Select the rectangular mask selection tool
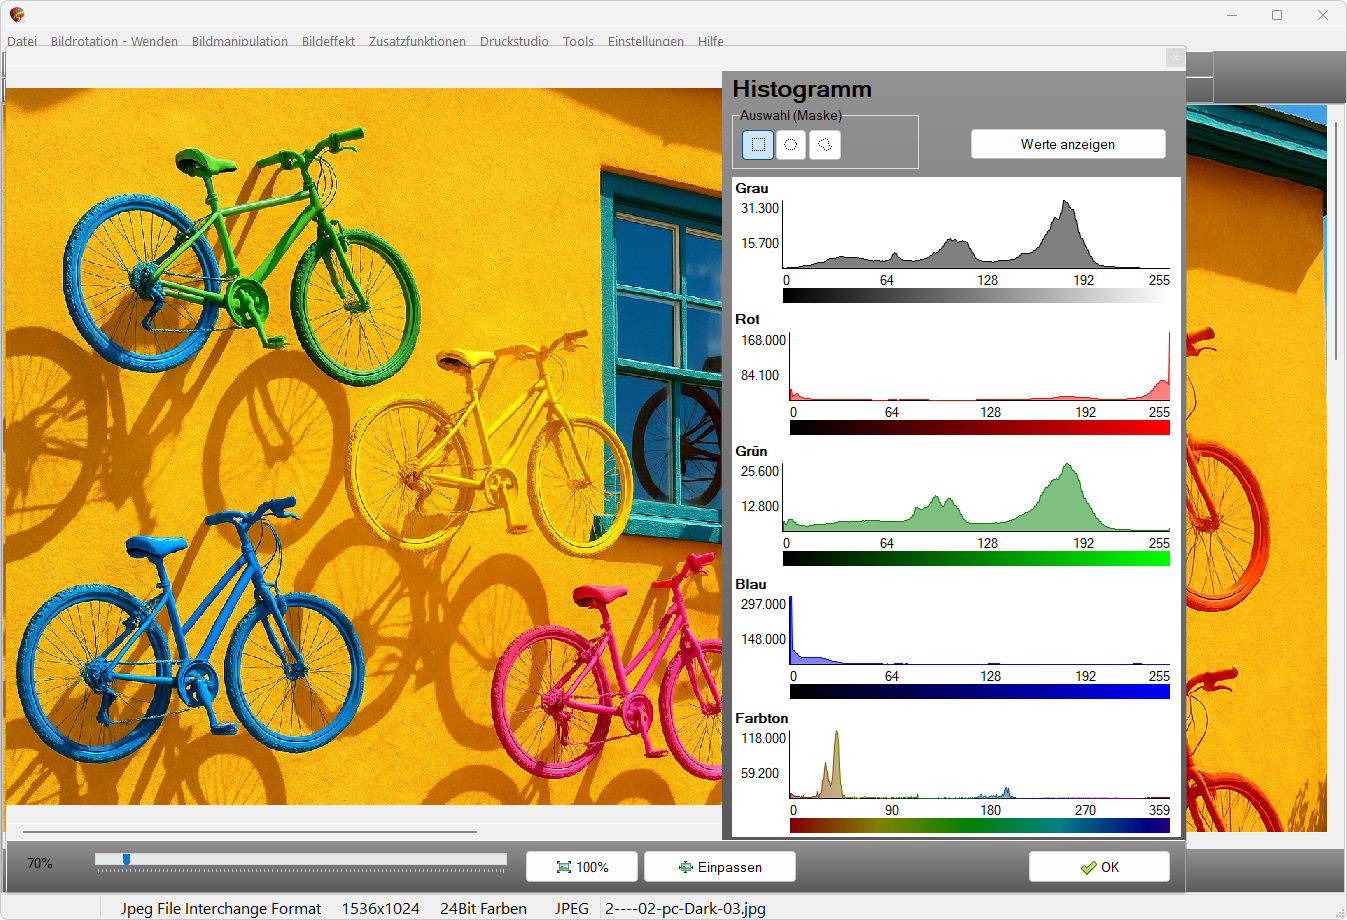Screen dimensions: 1347x920 pyautogui.click(x=758, y=145)
